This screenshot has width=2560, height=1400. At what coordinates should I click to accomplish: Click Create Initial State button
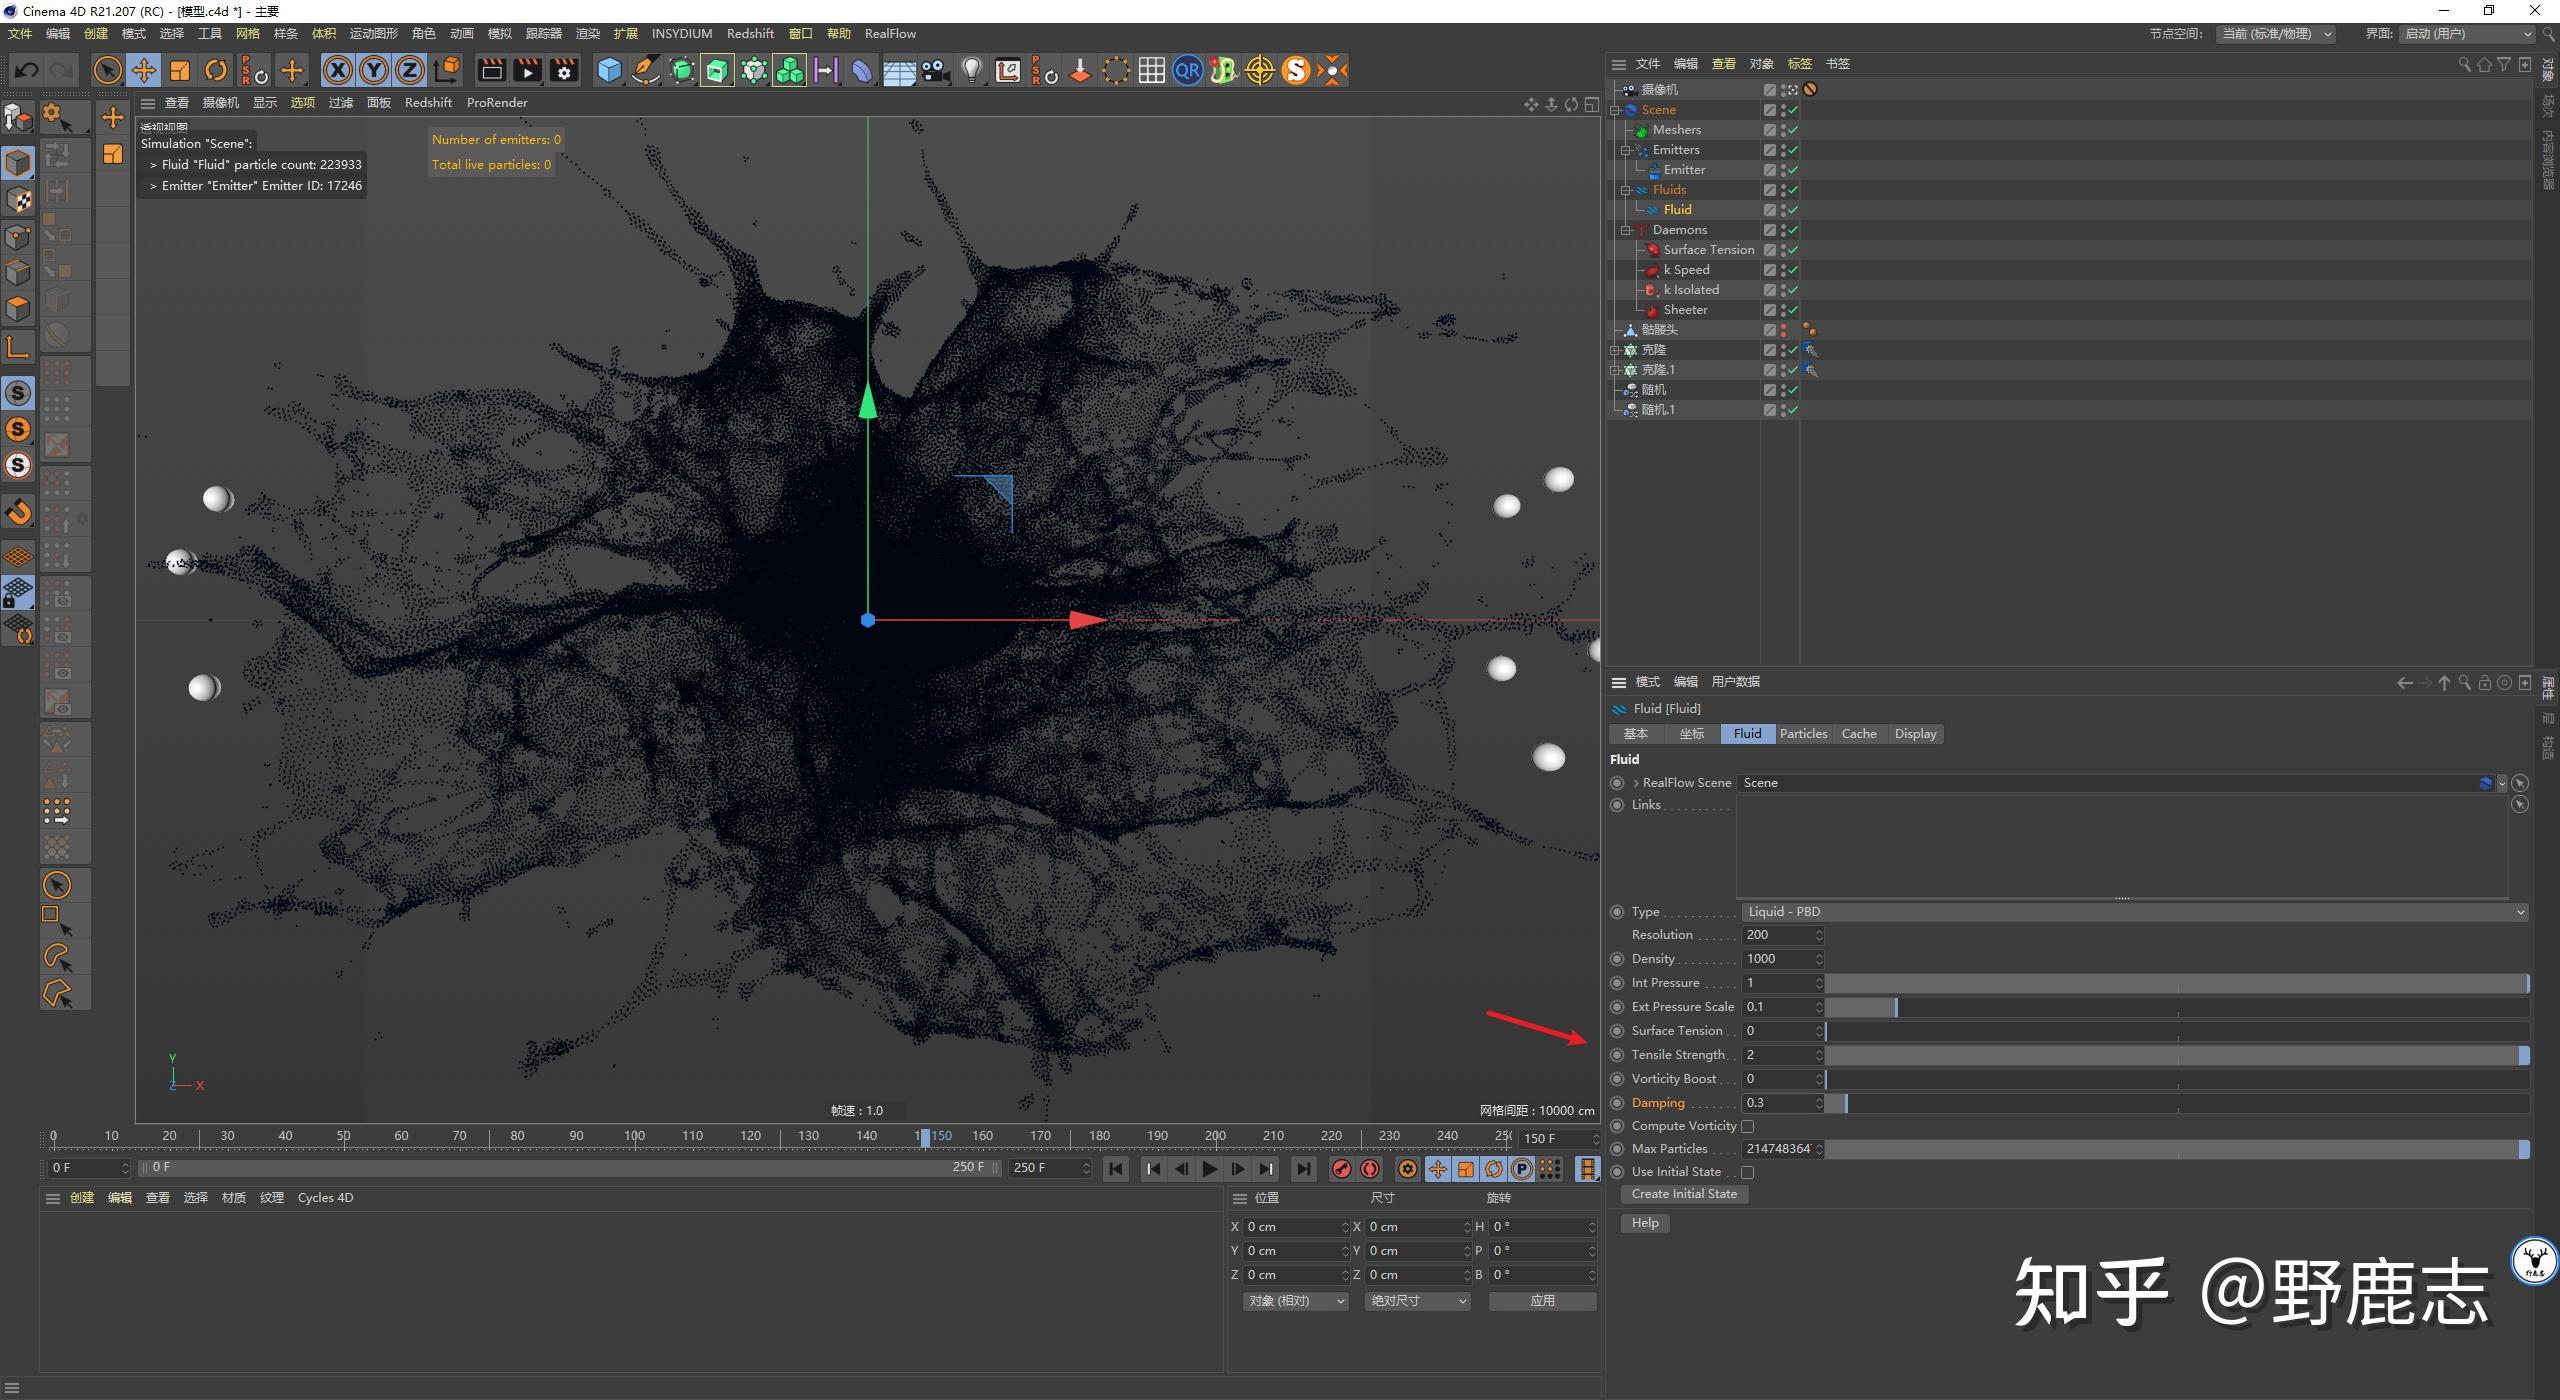pyautogui.click(x=1684, y=1194)
